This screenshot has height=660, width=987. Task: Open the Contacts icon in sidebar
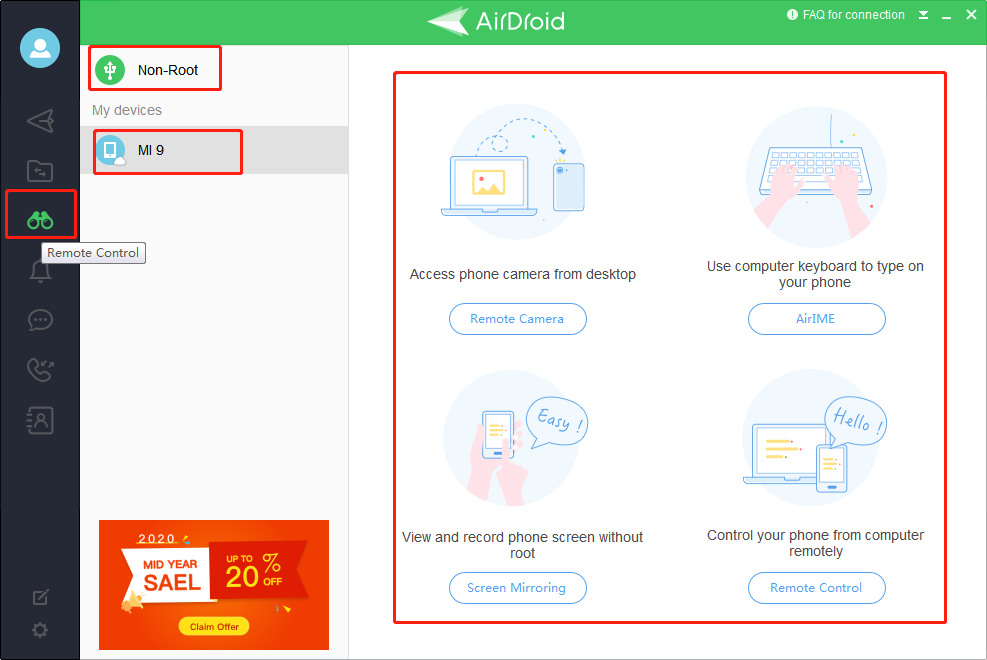(40, 421)
